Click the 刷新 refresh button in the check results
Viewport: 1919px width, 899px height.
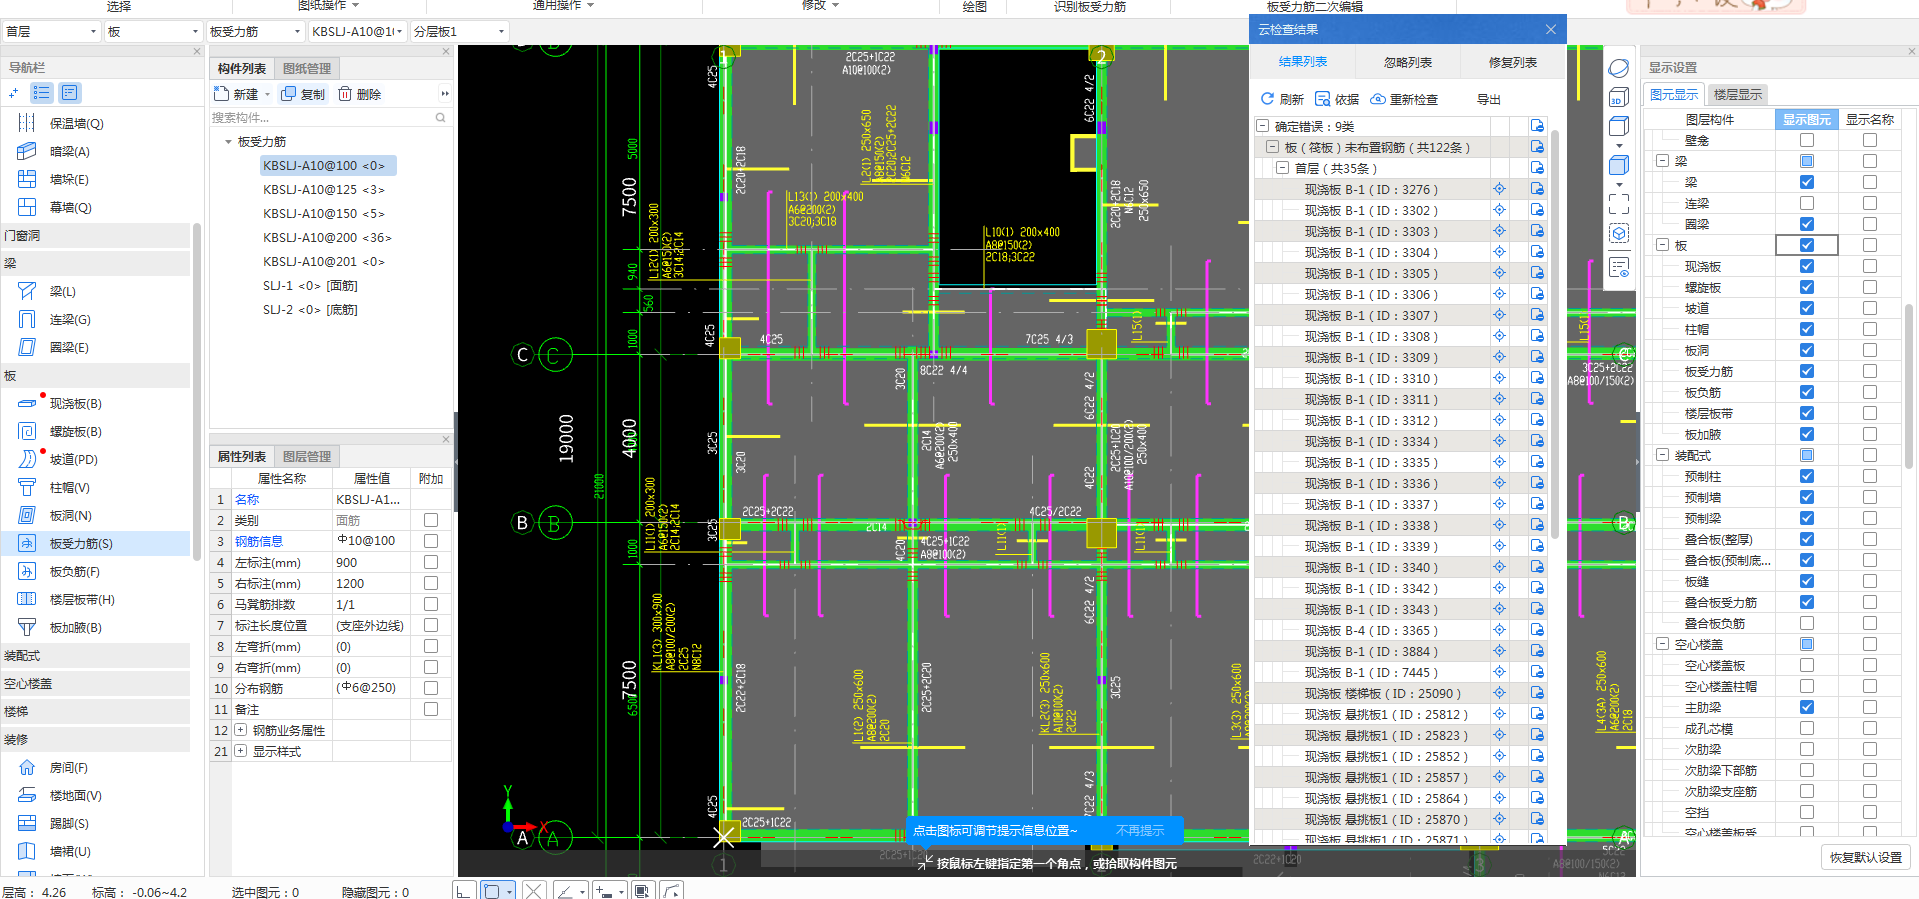(x=1282, y=99)
